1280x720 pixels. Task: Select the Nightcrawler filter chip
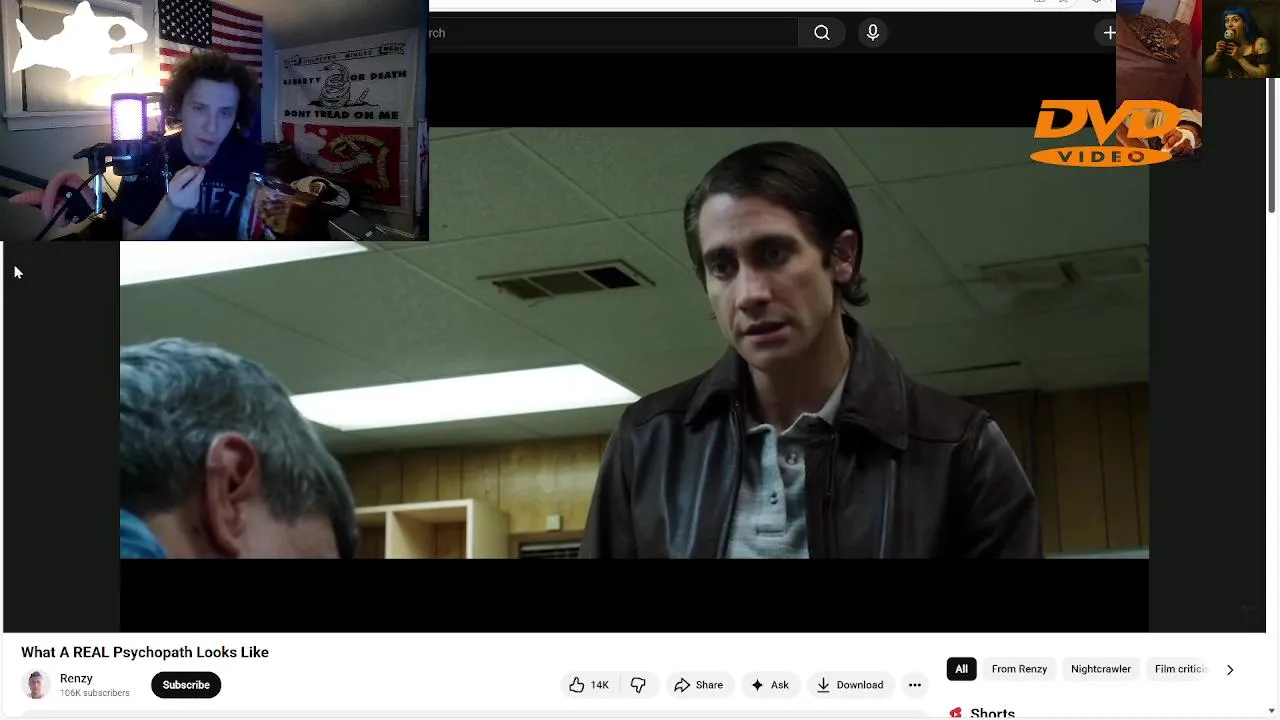coord(1101,669)
